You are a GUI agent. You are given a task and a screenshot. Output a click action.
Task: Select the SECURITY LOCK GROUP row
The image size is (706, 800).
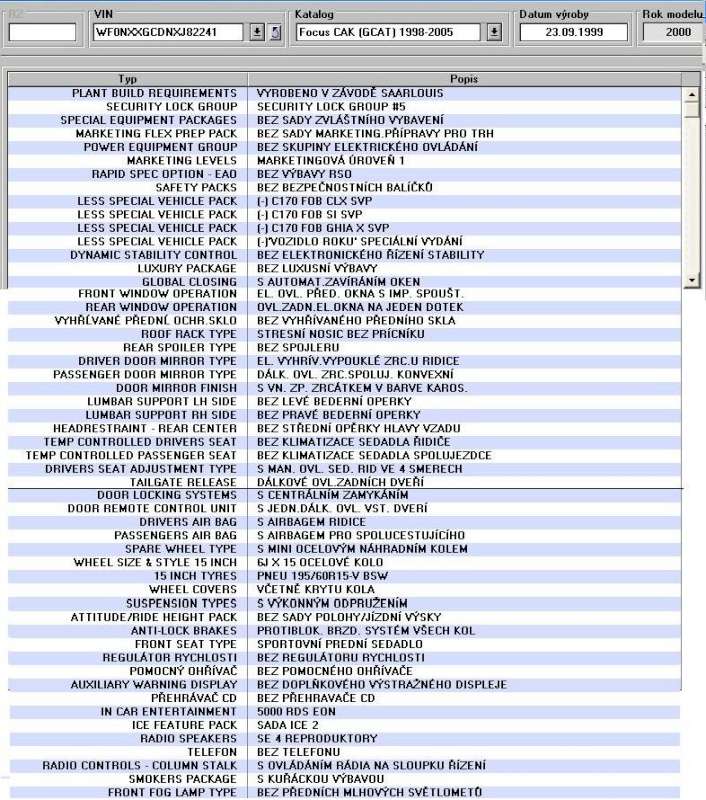128,107
